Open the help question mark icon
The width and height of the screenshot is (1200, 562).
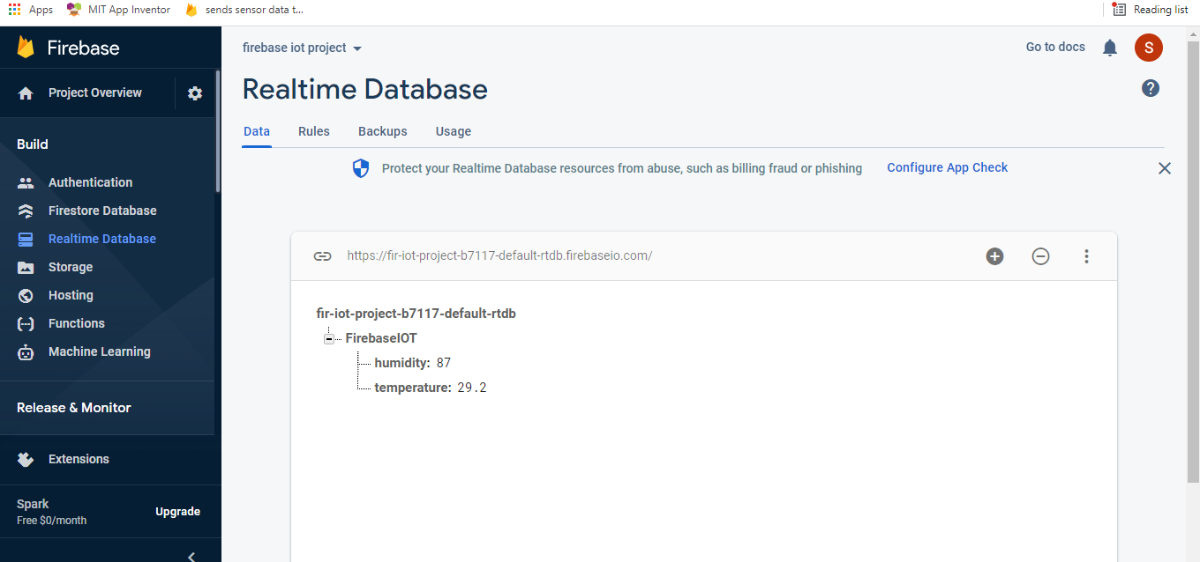[1151, 88]
